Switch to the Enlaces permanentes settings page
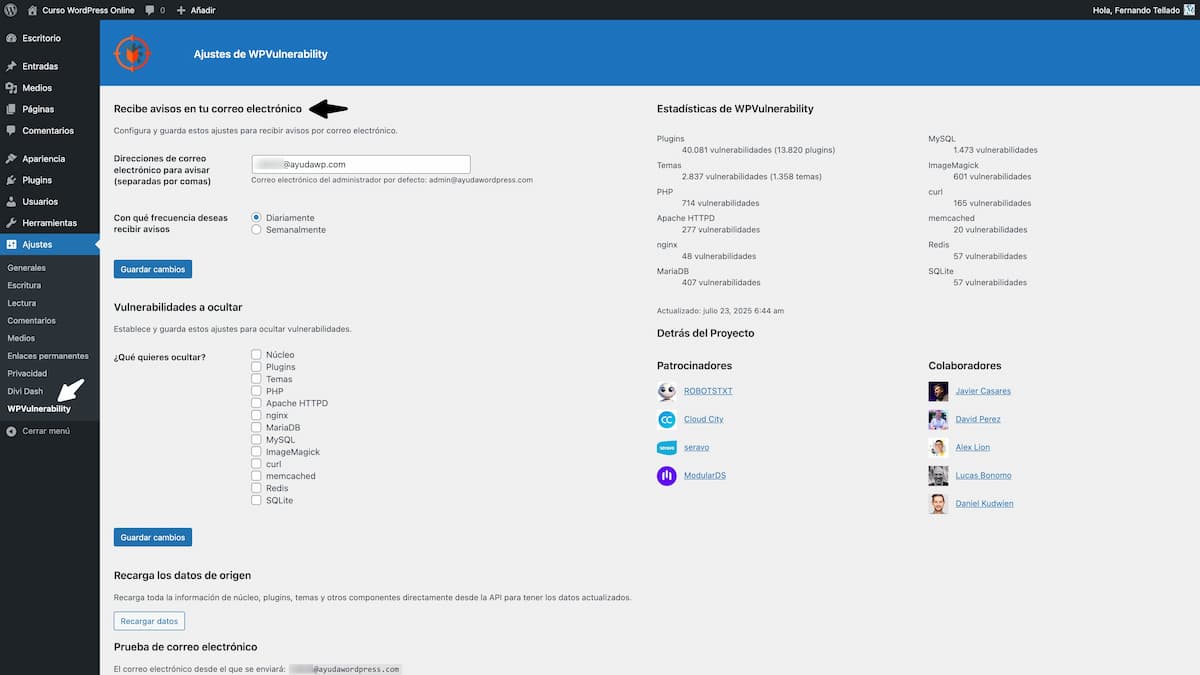This screenshot has height=675, width=1200. pos(48,355)
